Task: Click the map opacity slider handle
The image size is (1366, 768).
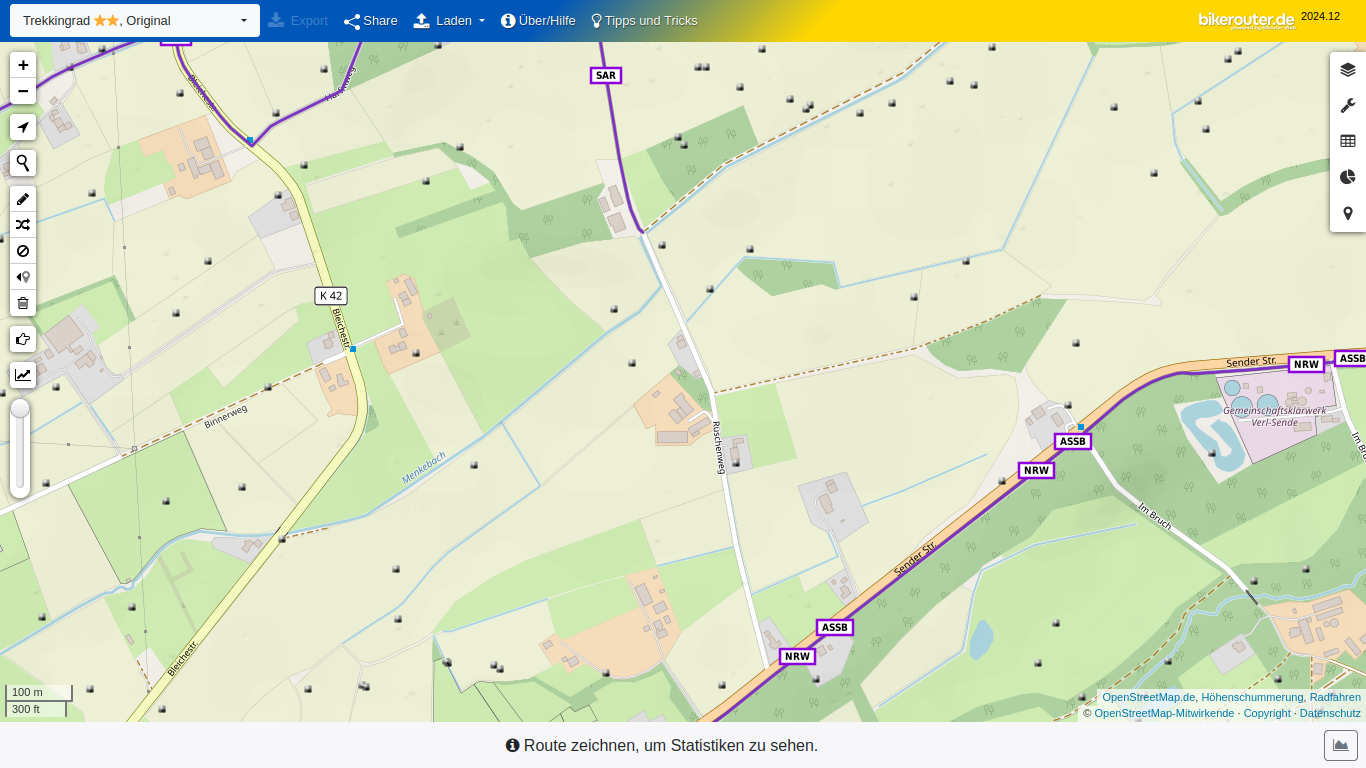Action: tap(20, 408)
